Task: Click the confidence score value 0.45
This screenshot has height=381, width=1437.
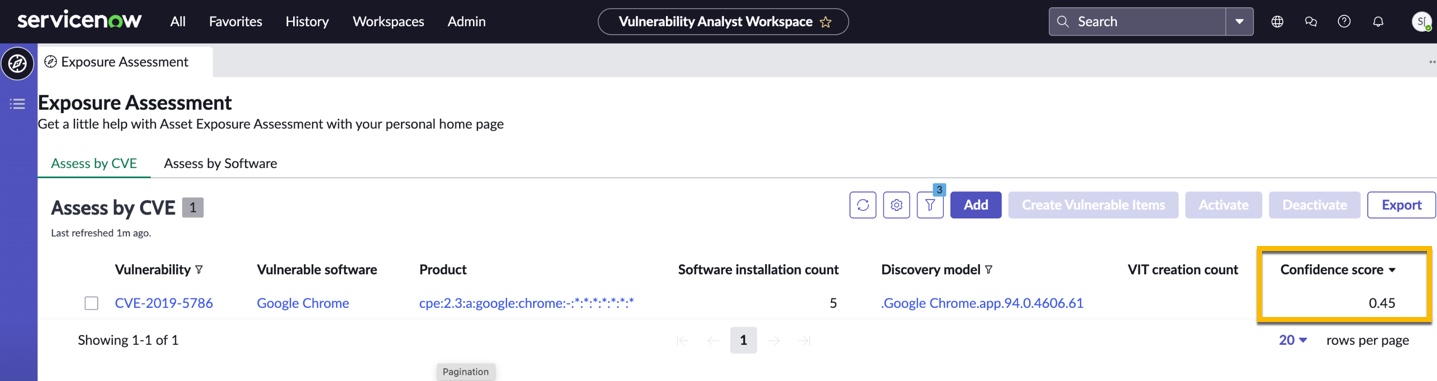Action: [1381, 303]
